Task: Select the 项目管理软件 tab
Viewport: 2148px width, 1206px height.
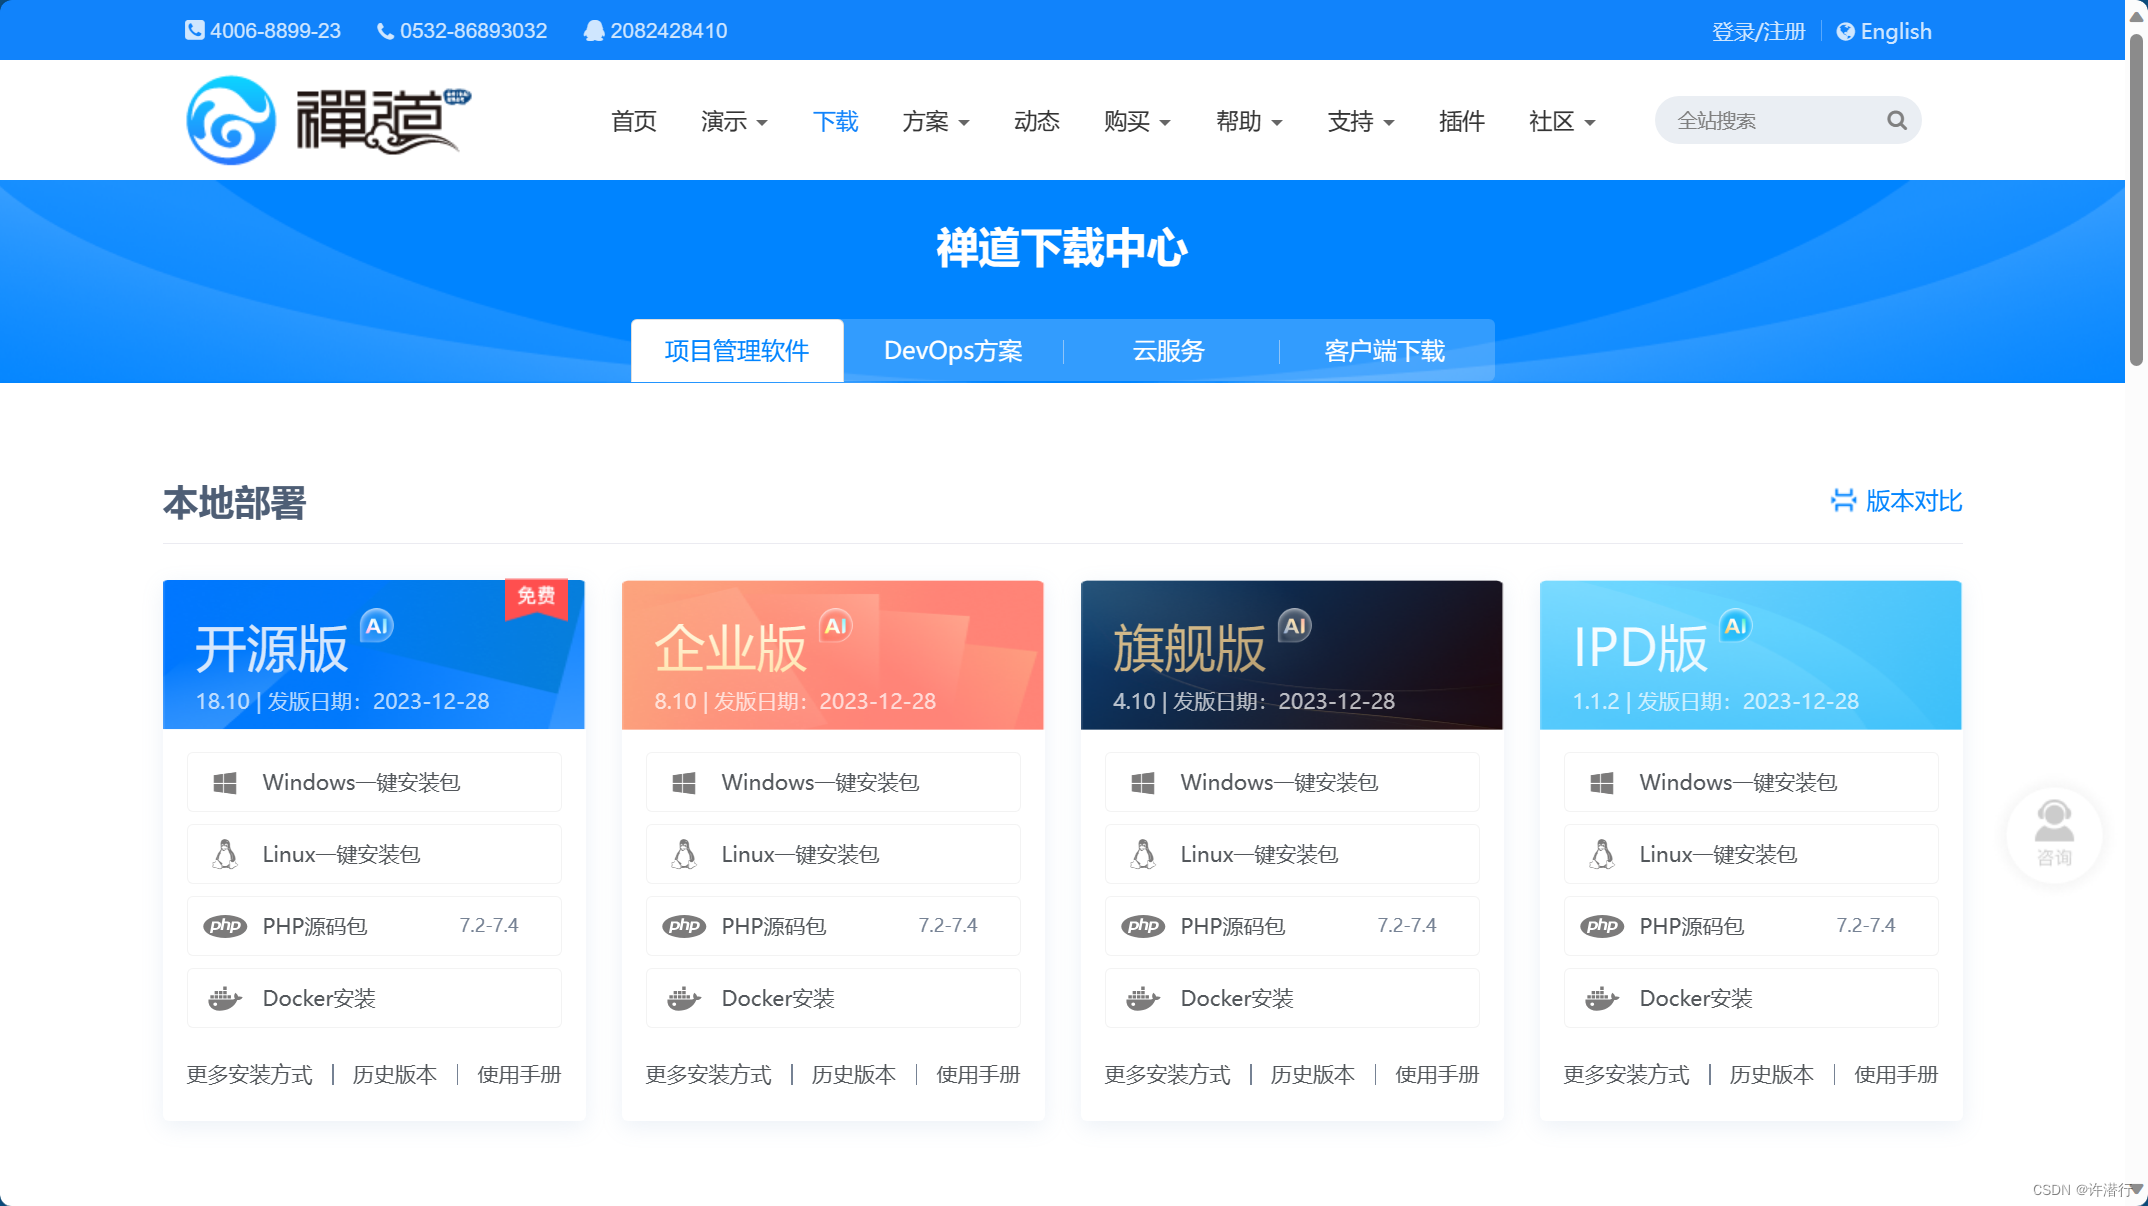Action: [x=737, y=350]
